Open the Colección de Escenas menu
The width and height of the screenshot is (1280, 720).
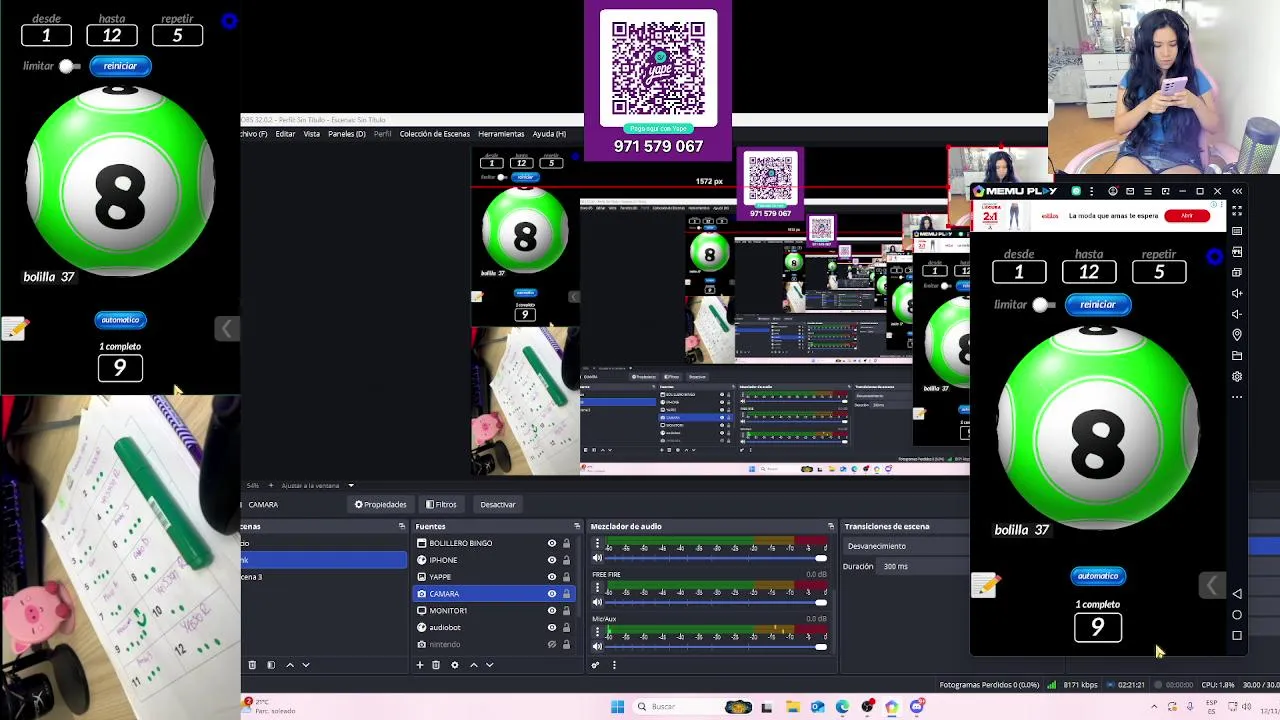click(x=435, y=134)
